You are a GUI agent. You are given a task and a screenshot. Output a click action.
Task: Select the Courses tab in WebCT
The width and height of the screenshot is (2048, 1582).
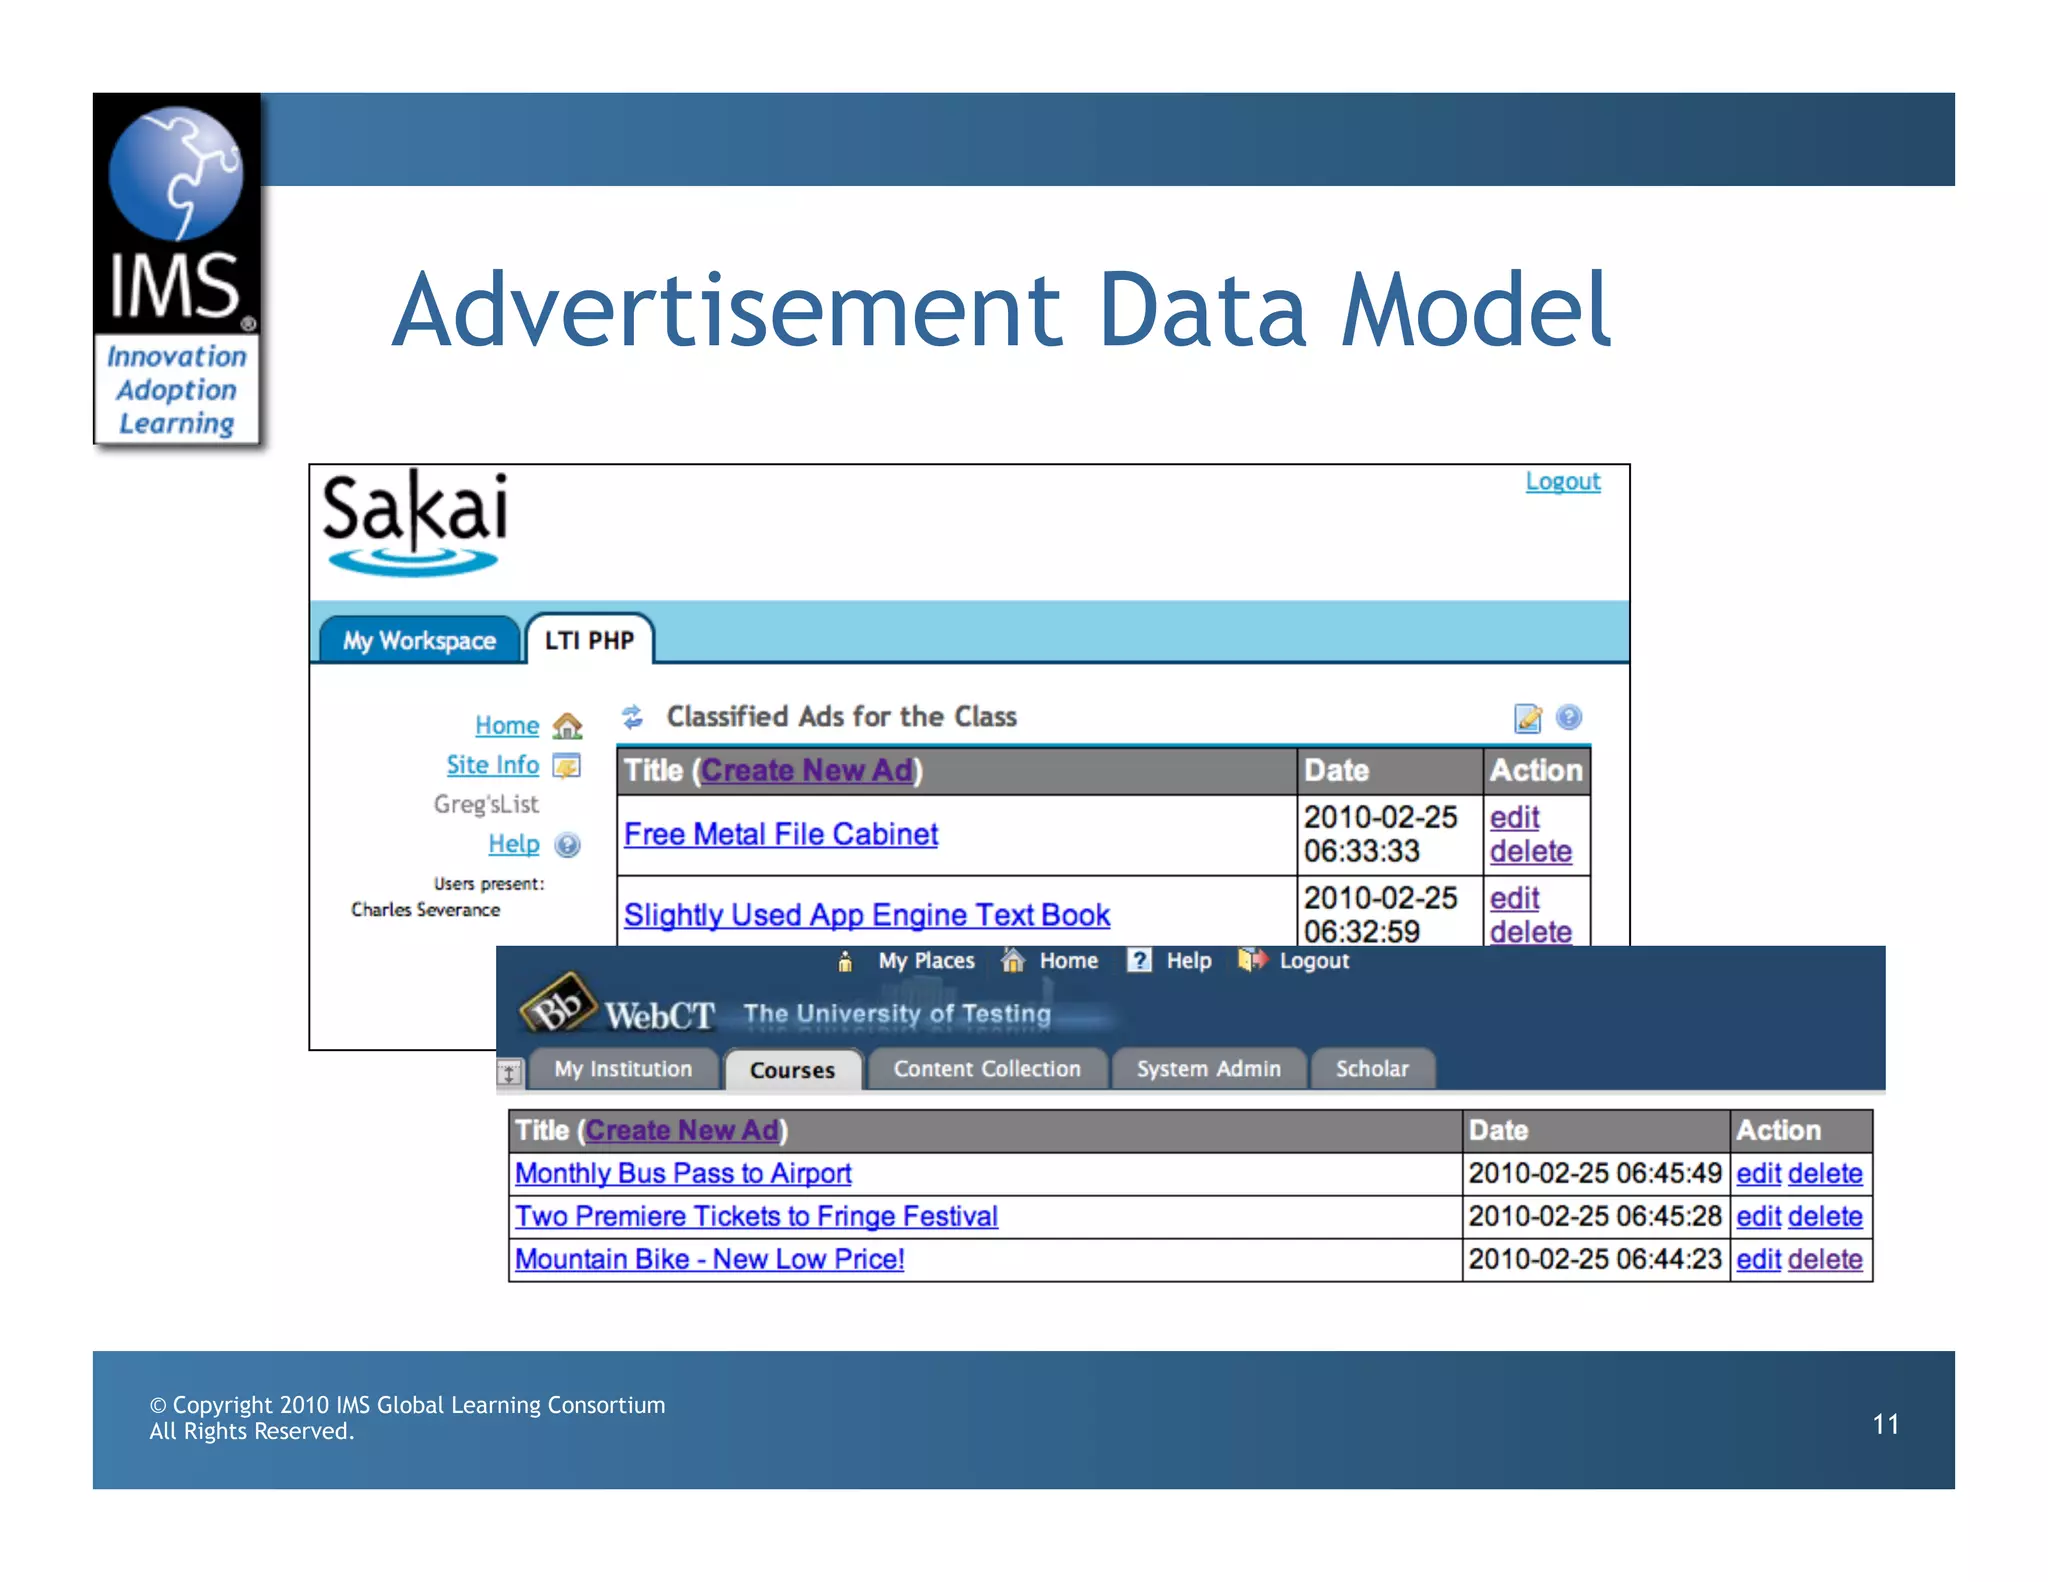[x=792, y=1070]
